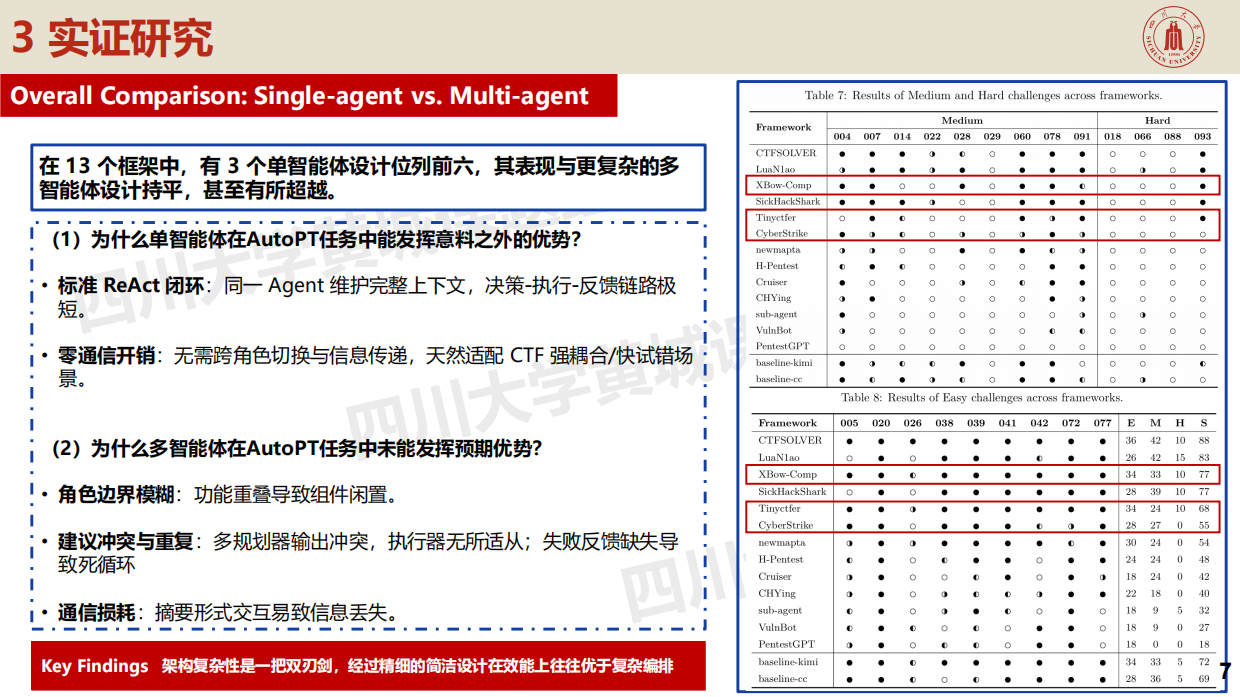1240x697 pixels.
Task: Click the 'Medium' column group header in Table 7
Action: (961, 120)
